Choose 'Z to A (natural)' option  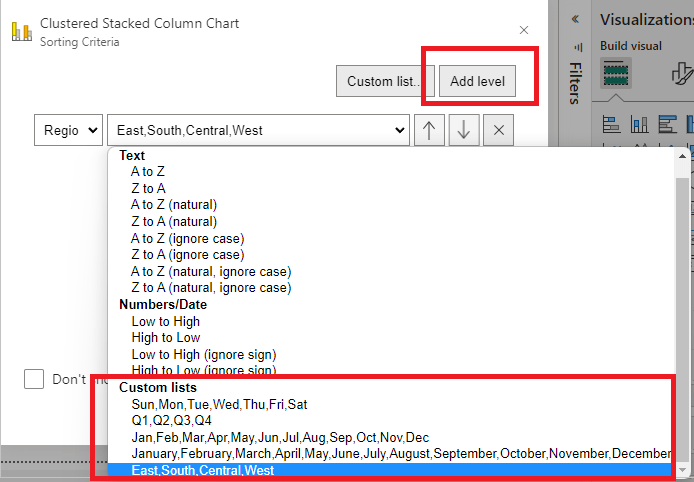174,222
